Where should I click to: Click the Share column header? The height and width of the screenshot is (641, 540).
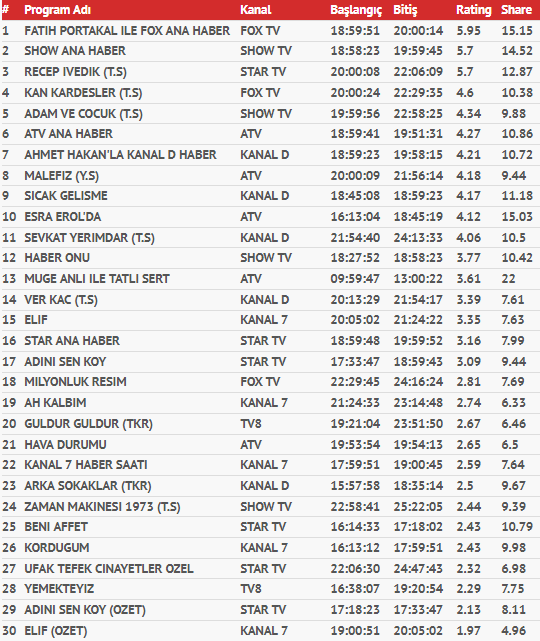pos(517,10)
